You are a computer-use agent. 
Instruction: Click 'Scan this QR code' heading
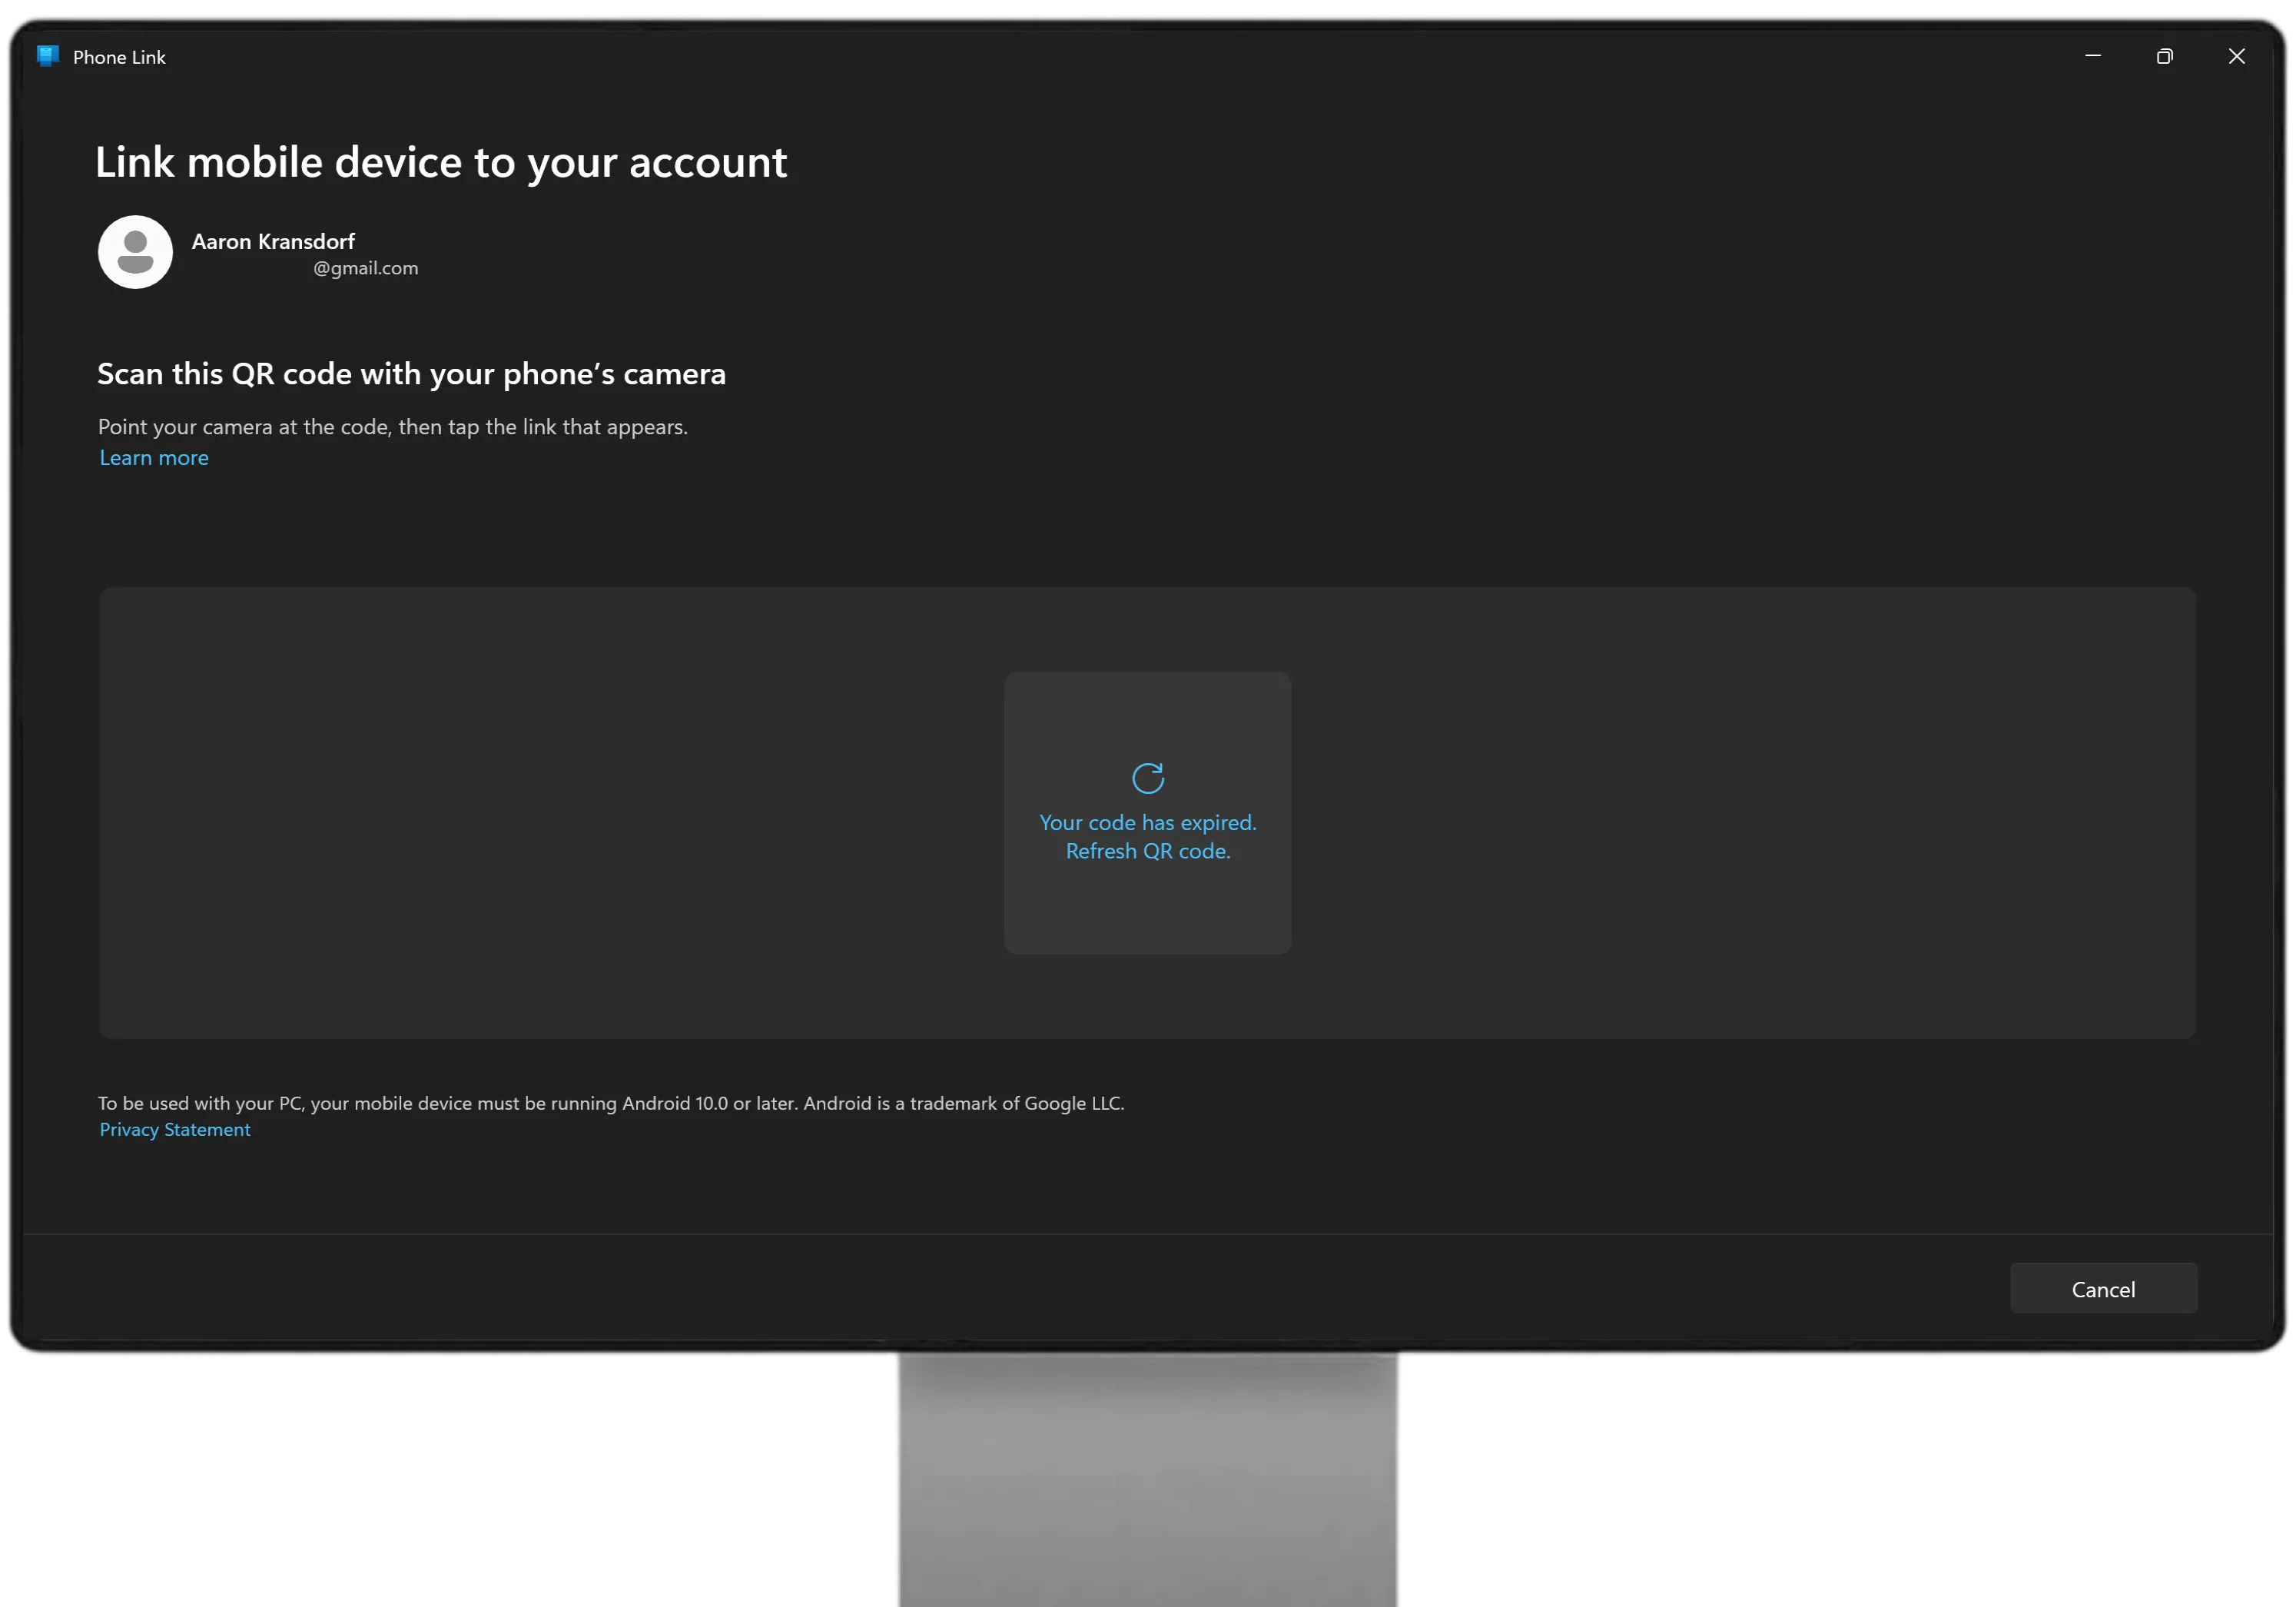(x=411, y=373)
